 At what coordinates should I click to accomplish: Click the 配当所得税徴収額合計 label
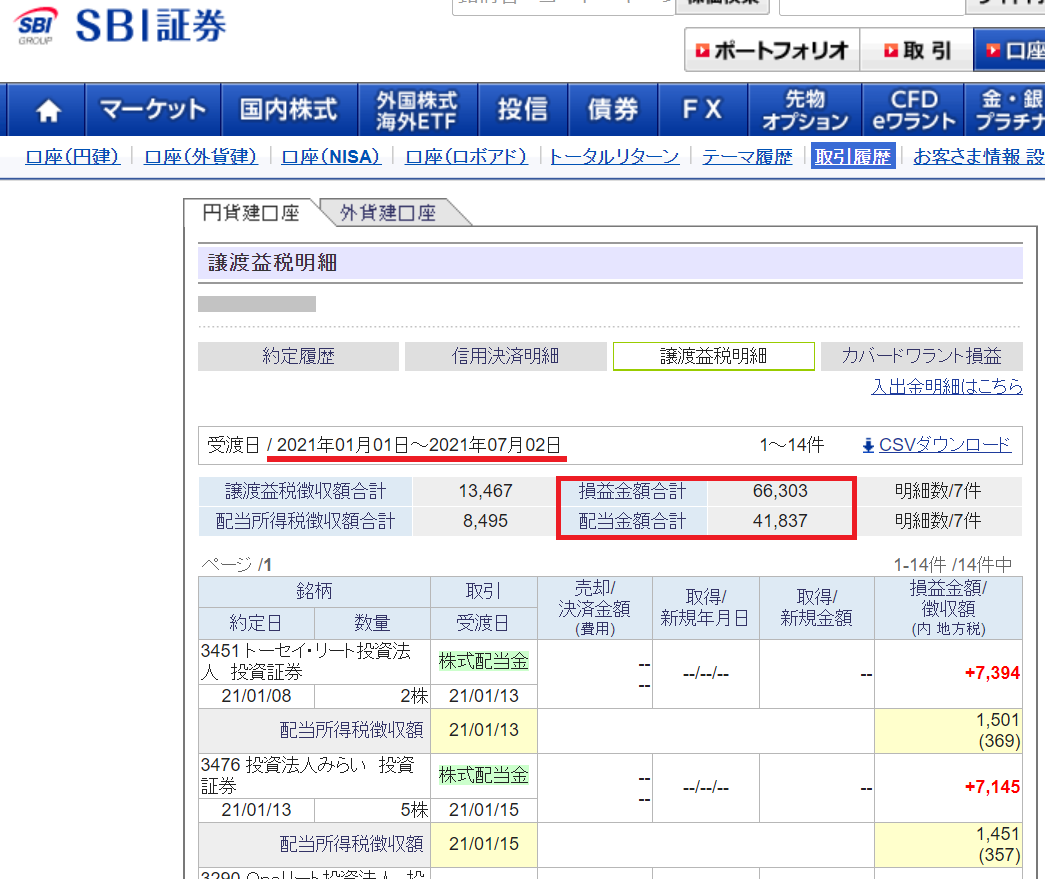[305, 521]
